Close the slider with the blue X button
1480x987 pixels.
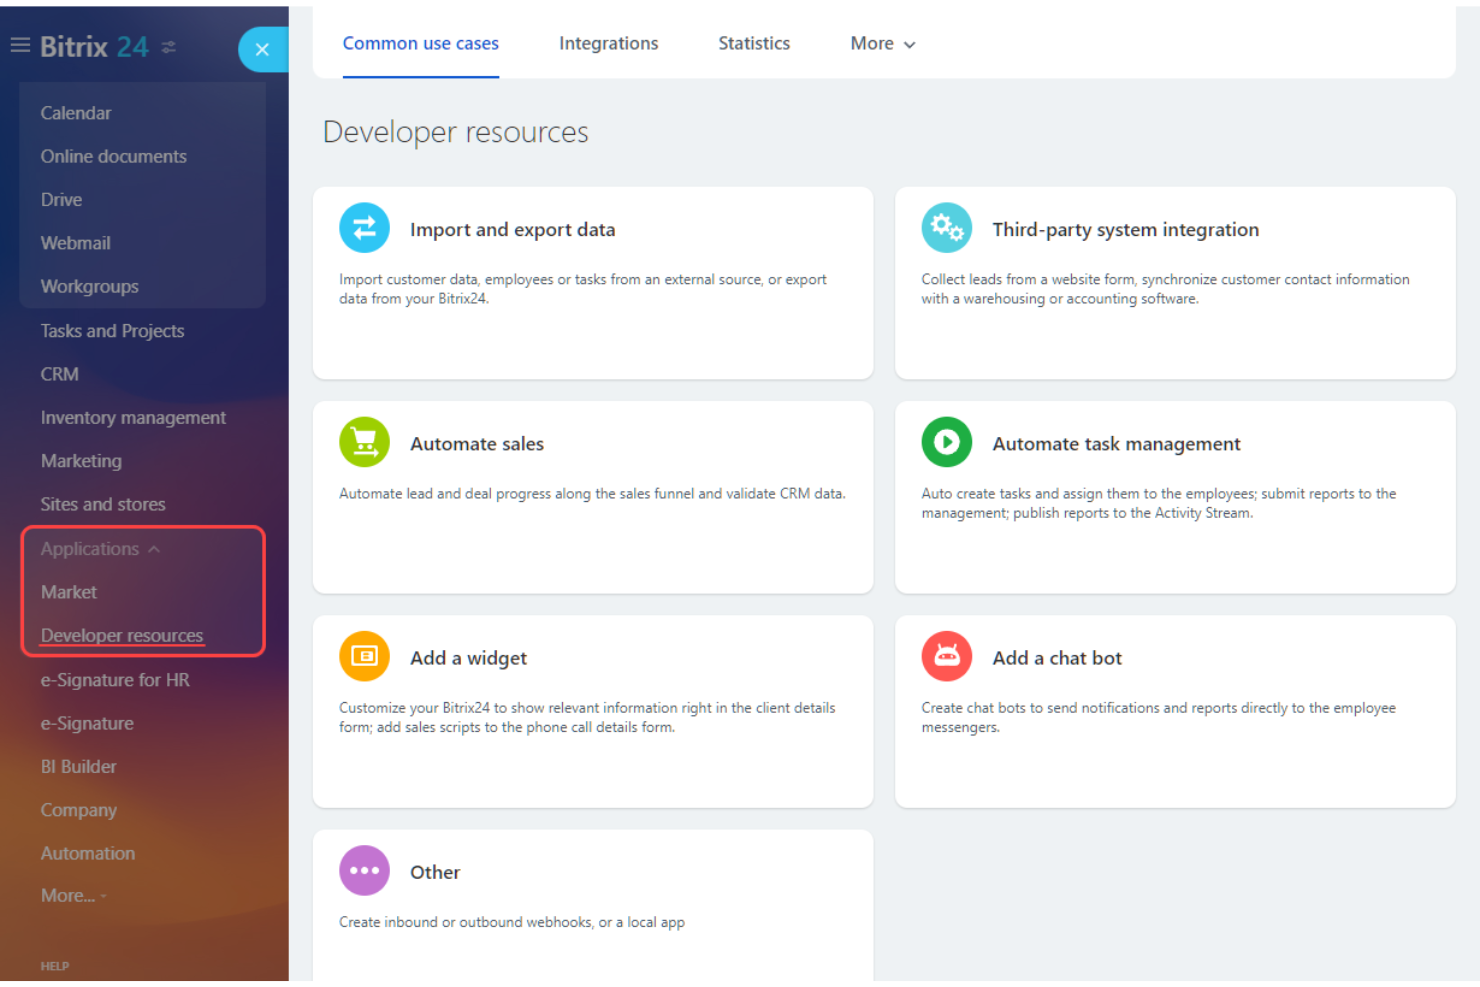tap(262, 49)
